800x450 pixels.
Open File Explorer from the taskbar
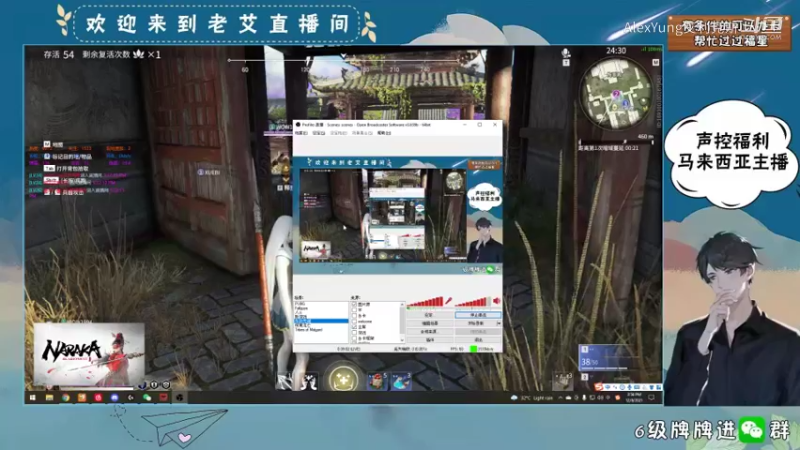(49, 397)
